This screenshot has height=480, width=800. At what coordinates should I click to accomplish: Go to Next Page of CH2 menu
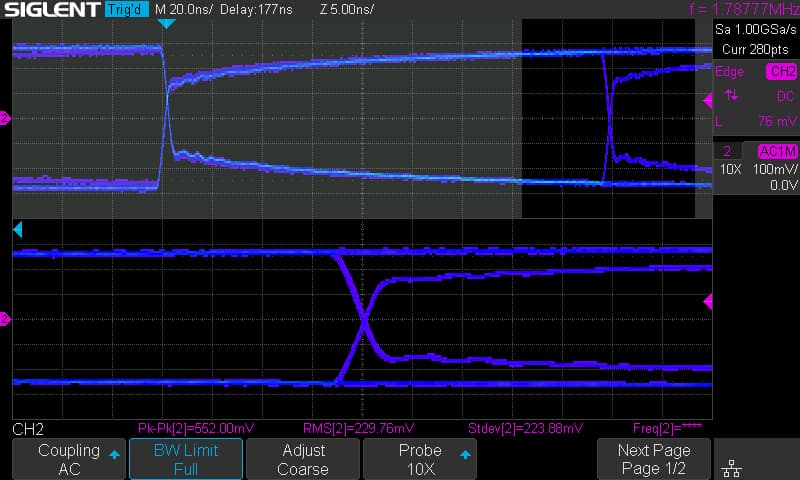(653, 459)
